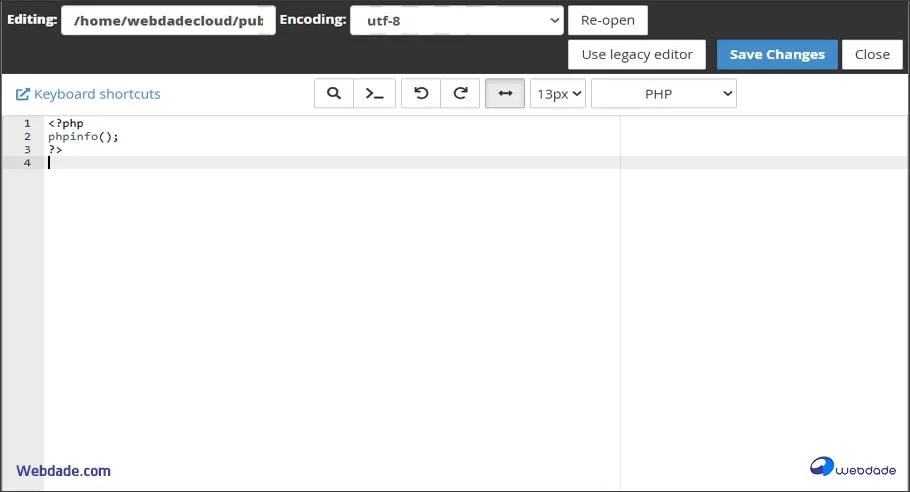Undo the last edit
The height and width of the screenshot is (492, 910).
coord(421,93)
